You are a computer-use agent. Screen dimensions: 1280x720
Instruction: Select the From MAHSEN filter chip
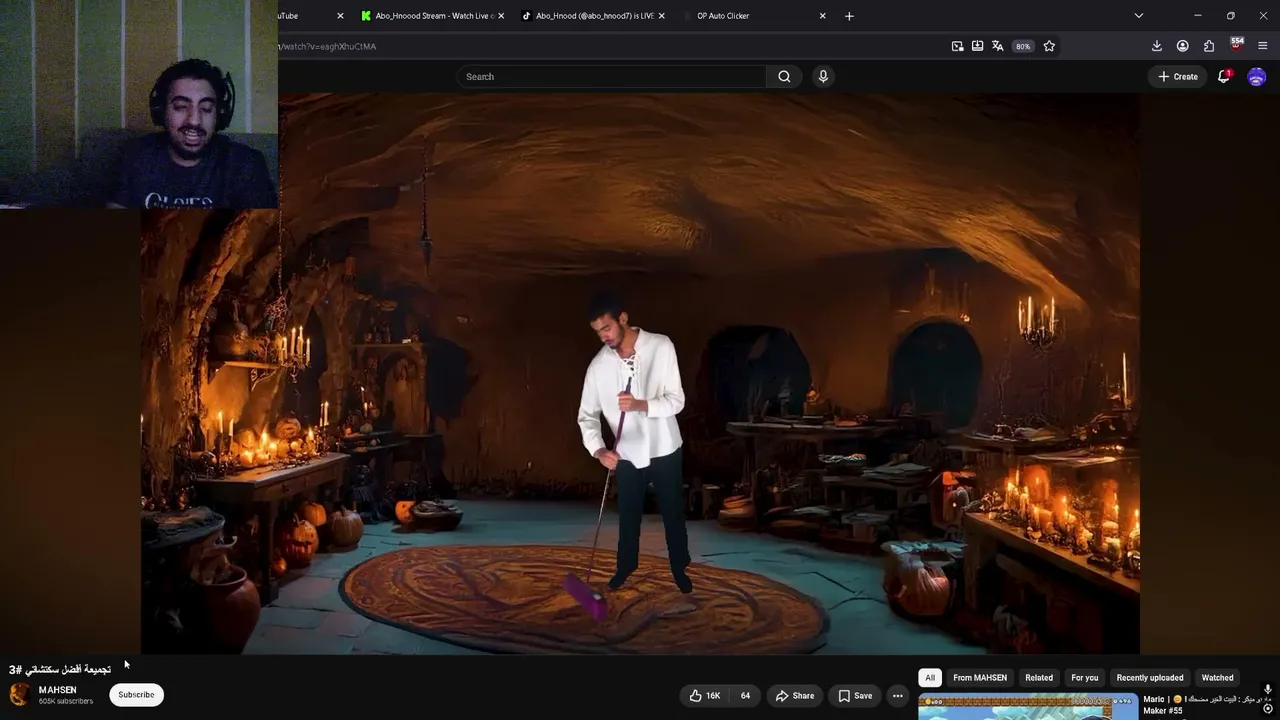tap(980, 678)
